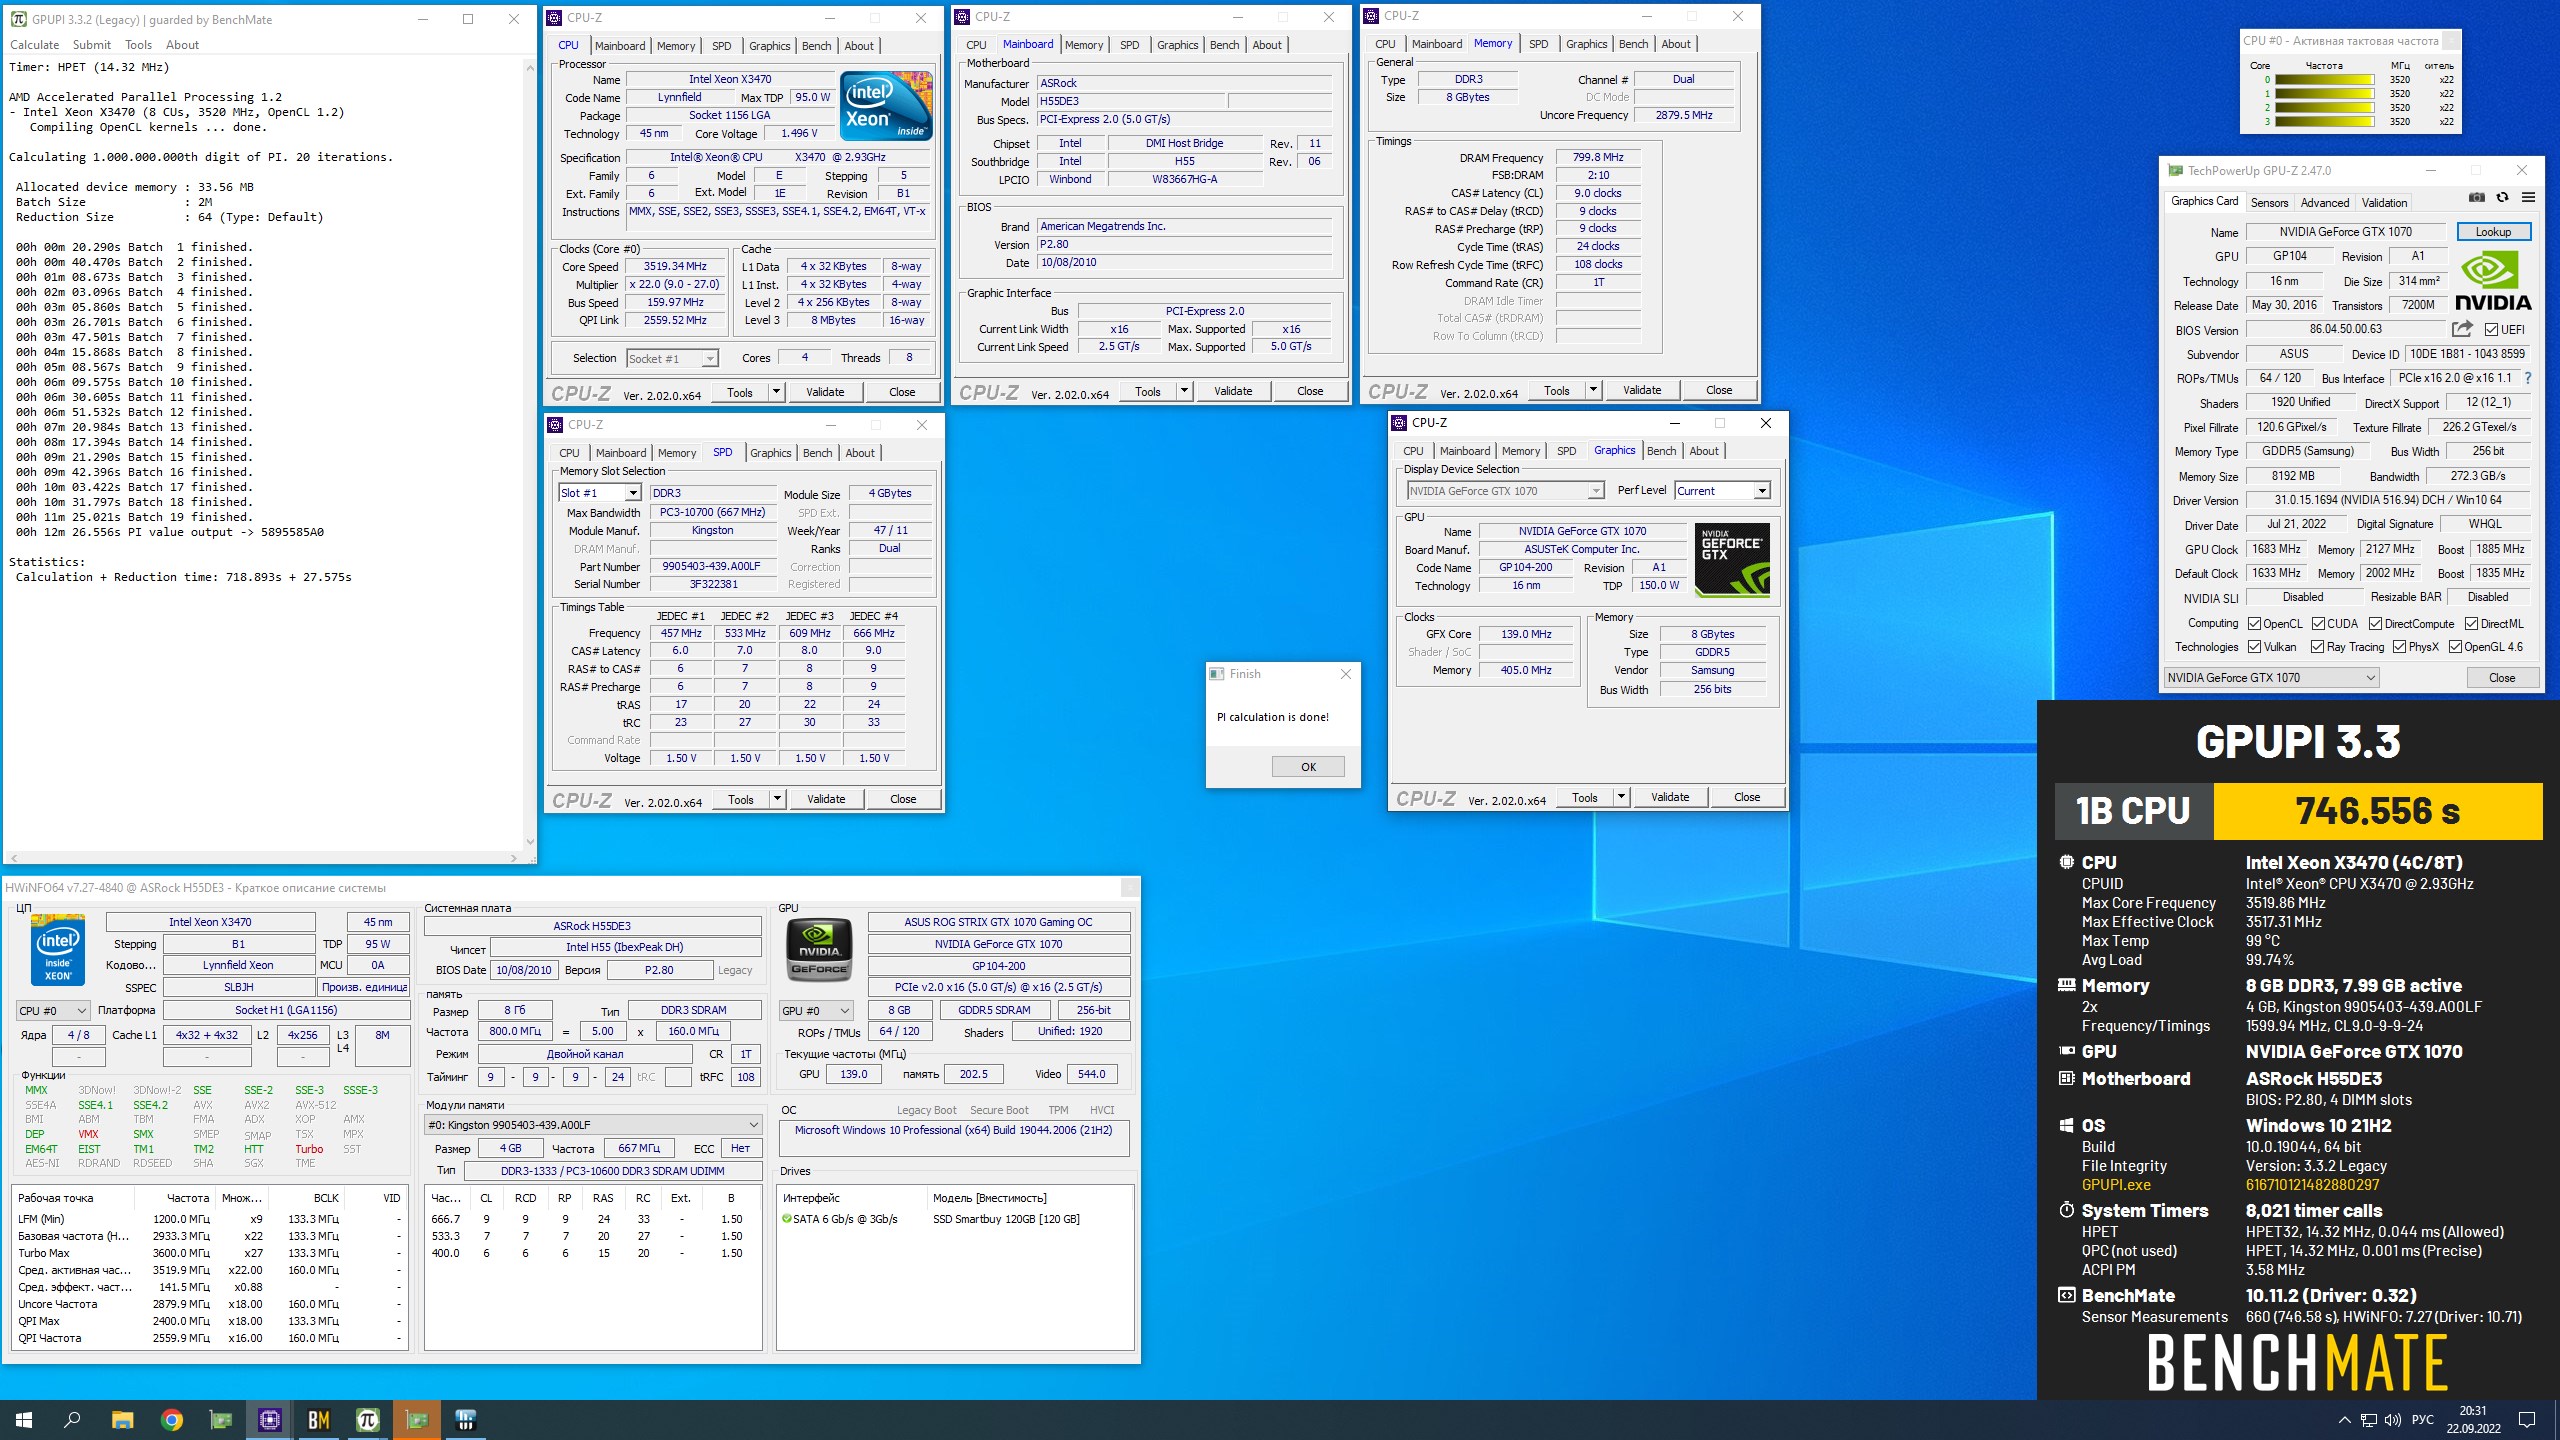Click network tray icon
The width and height of the screenshot is (2560, 1440).
click(x=2368, y=1420)
